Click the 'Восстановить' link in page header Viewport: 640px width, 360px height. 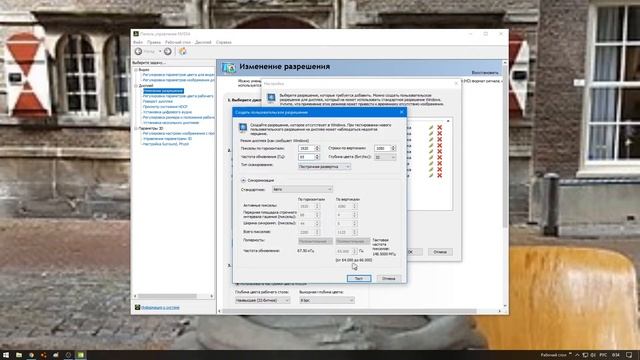[x=485, y=73]
